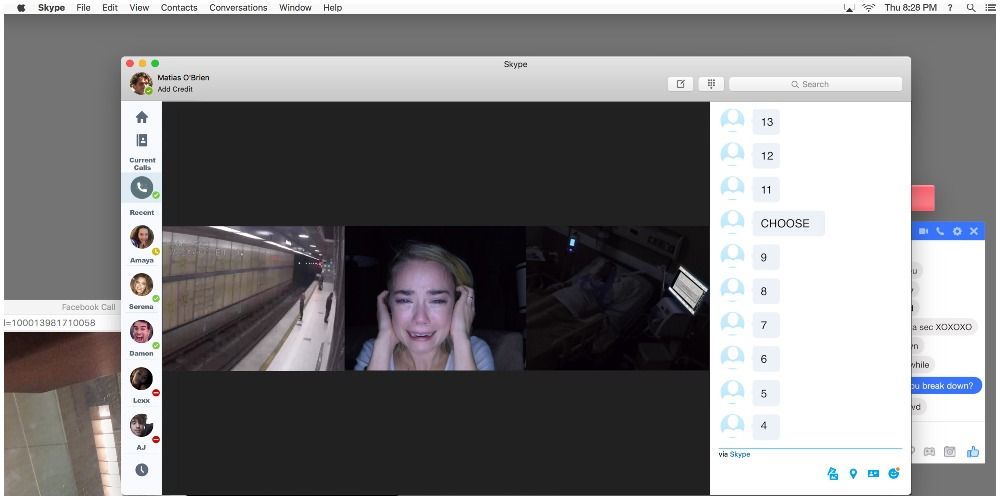Click the message reading 5
Screen dimensions: 1000x500
tap(764, 393)
